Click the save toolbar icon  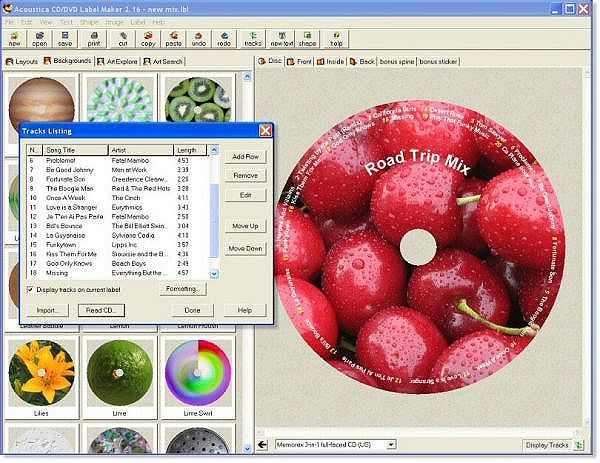[65, 39]
